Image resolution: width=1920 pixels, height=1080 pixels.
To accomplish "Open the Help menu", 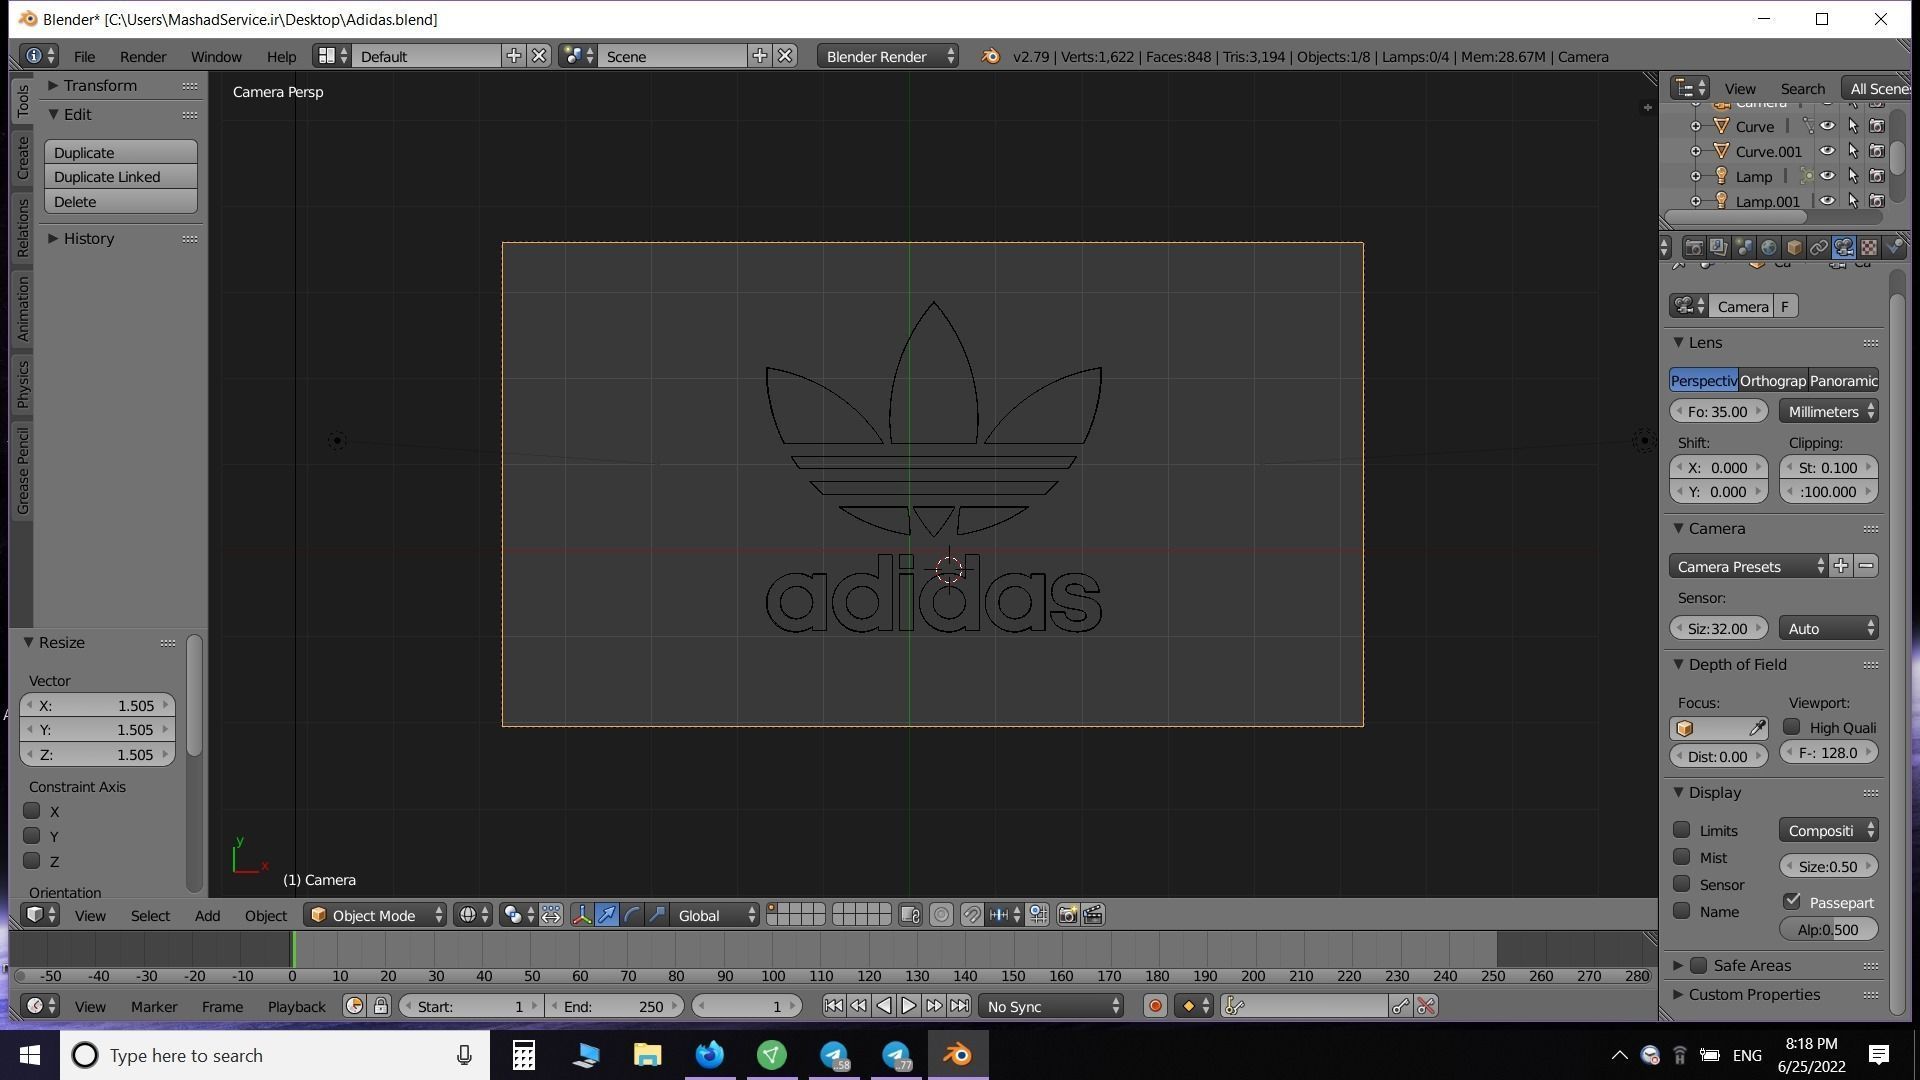I will [281, 56].
